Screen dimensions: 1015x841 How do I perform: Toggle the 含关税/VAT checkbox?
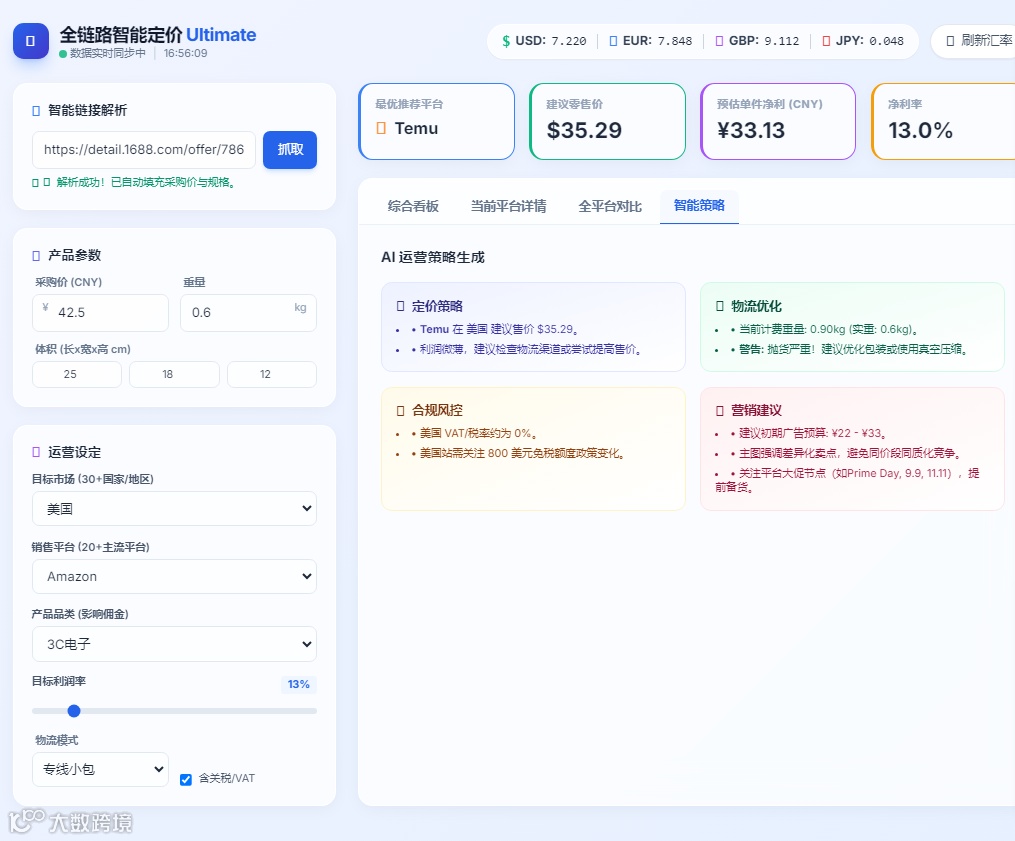186,779
